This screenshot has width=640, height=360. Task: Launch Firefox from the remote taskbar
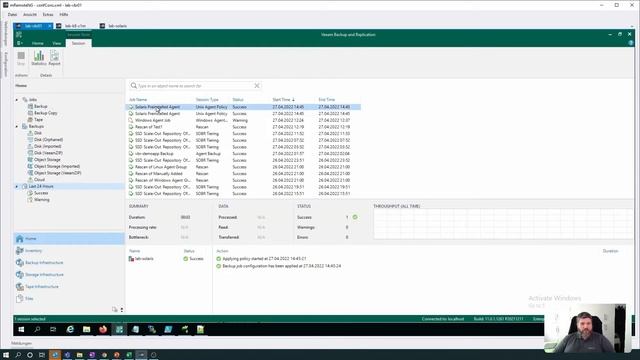103,329
